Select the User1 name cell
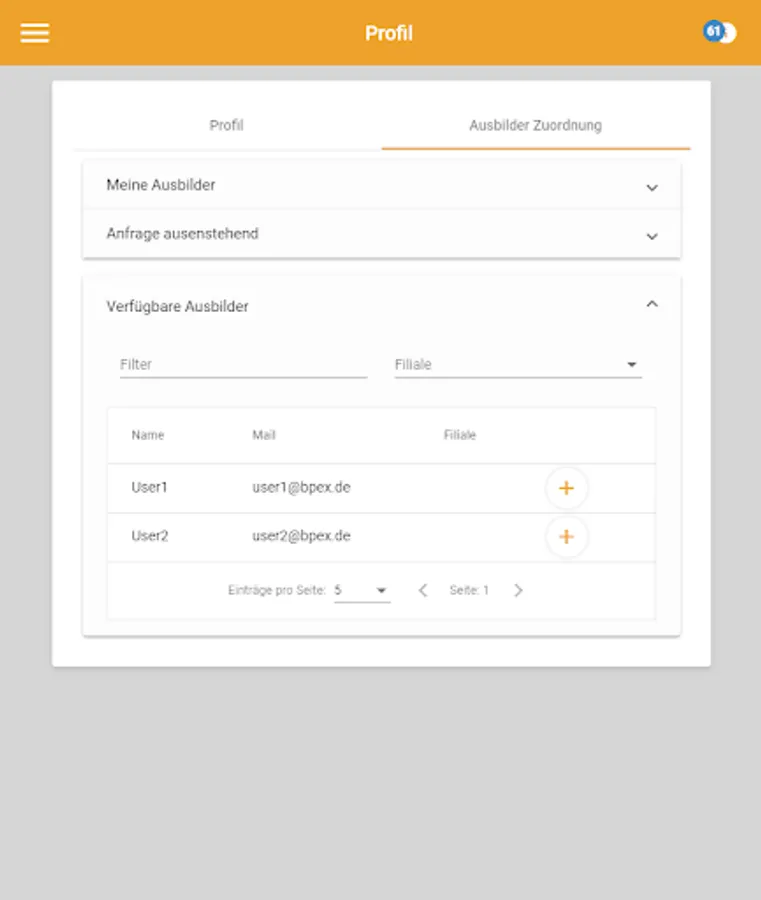 coord(149,487)
